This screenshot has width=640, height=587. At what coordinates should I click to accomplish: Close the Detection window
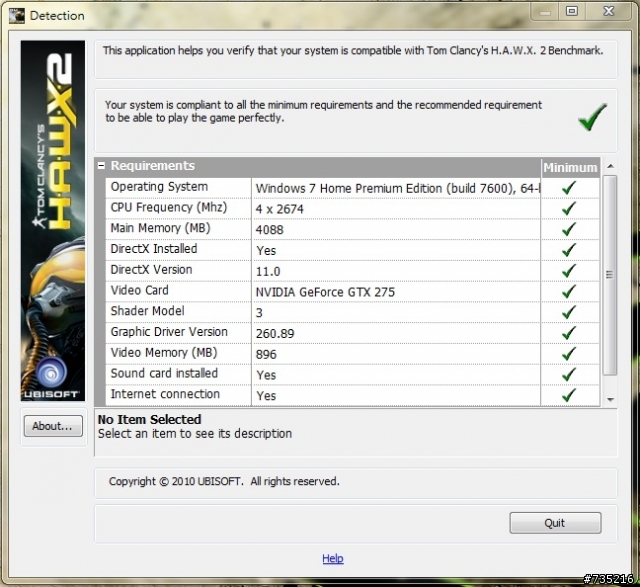tap(609, 11)
